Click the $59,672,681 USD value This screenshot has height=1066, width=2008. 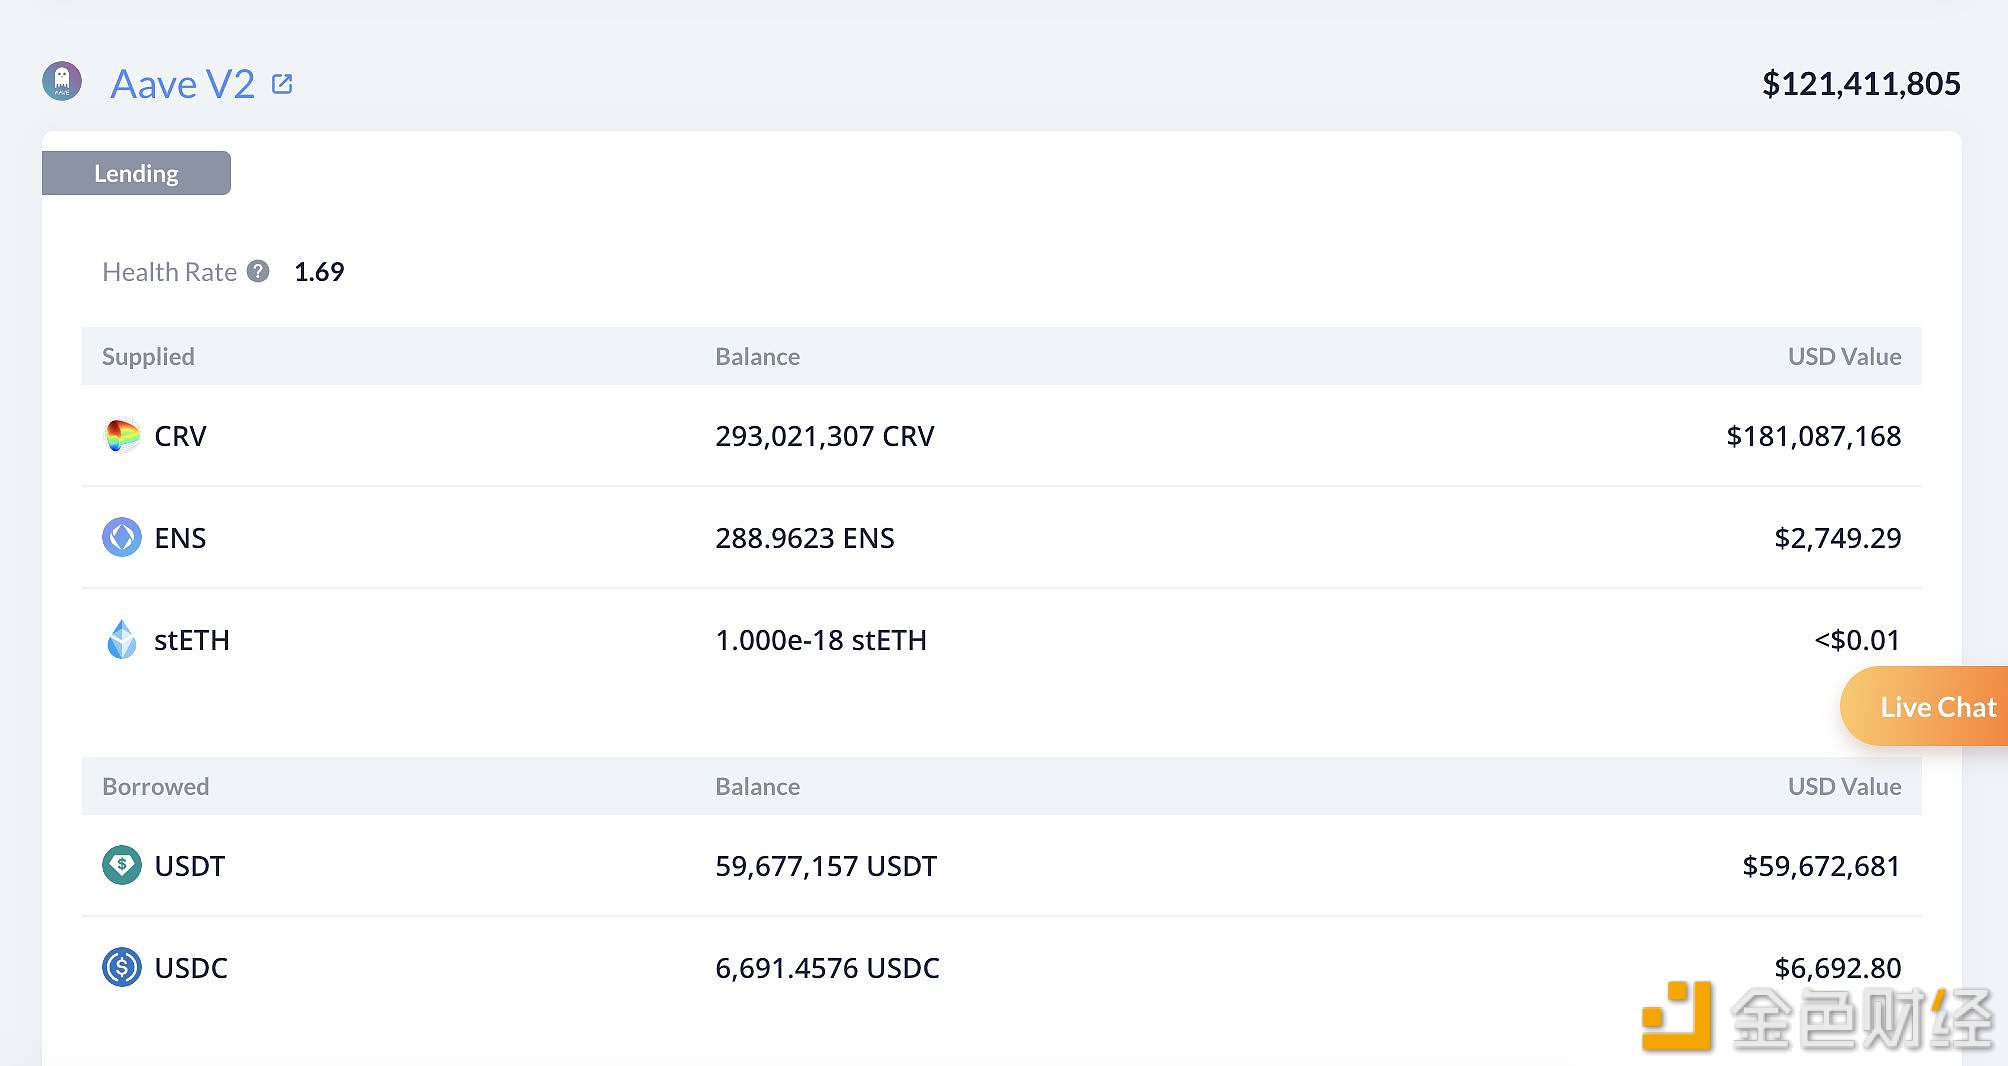click(1821, 866)
